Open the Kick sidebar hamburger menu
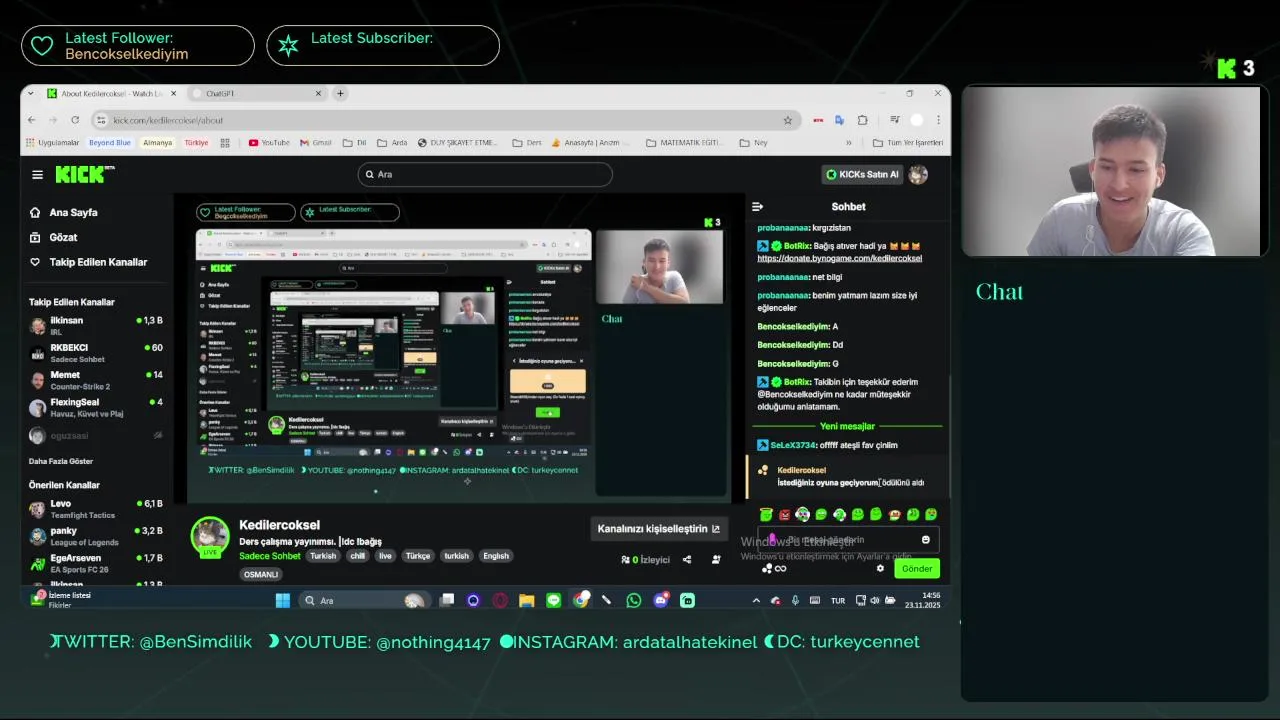Viewport: 1280px width, 720px height. pyautogui.click(x=37, y=175)
